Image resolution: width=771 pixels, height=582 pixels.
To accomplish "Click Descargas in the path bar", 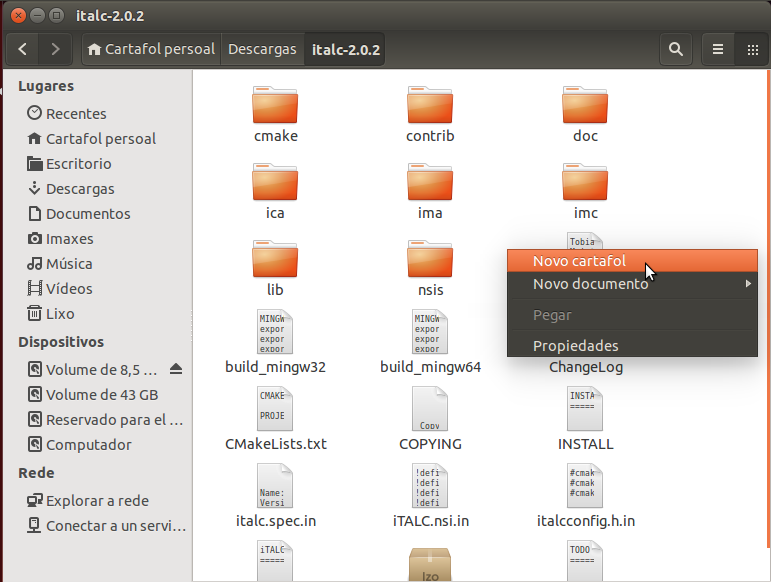I will (x=263, y=49).
